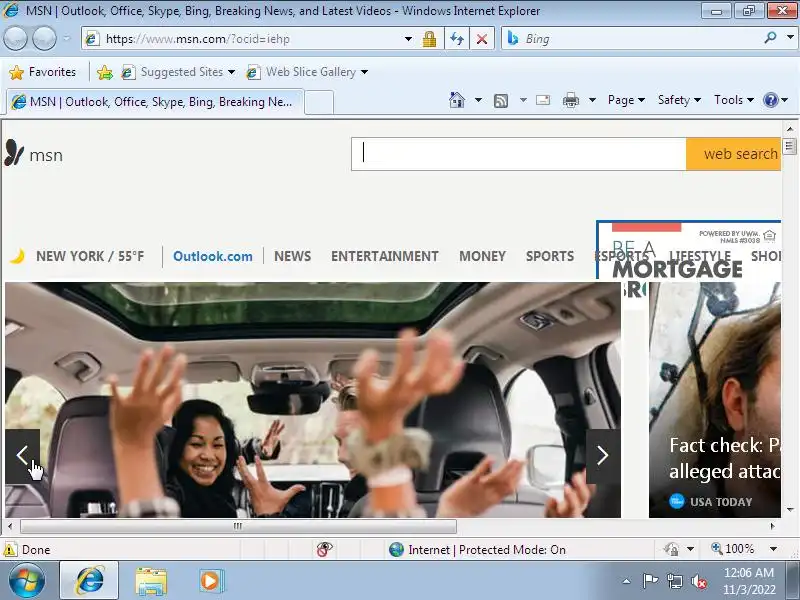
Task: Click the muted volume tray icon
Action: click(698, 581)
